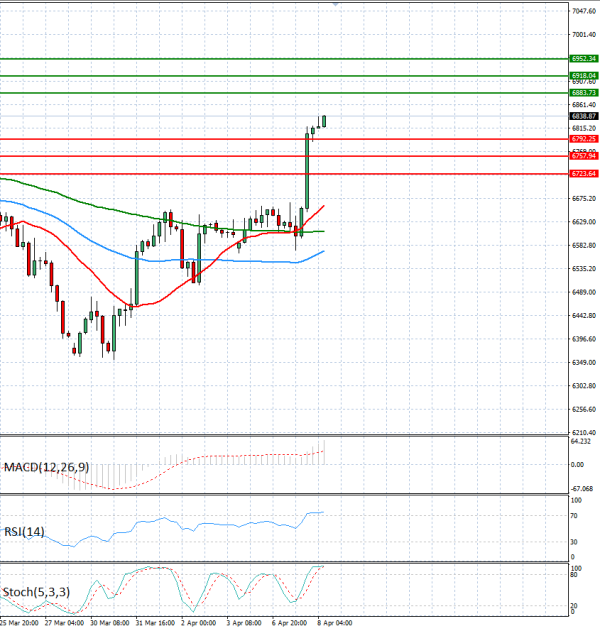
Task: Click the 7047.60 price on the scale
Action: pos(583,10)
